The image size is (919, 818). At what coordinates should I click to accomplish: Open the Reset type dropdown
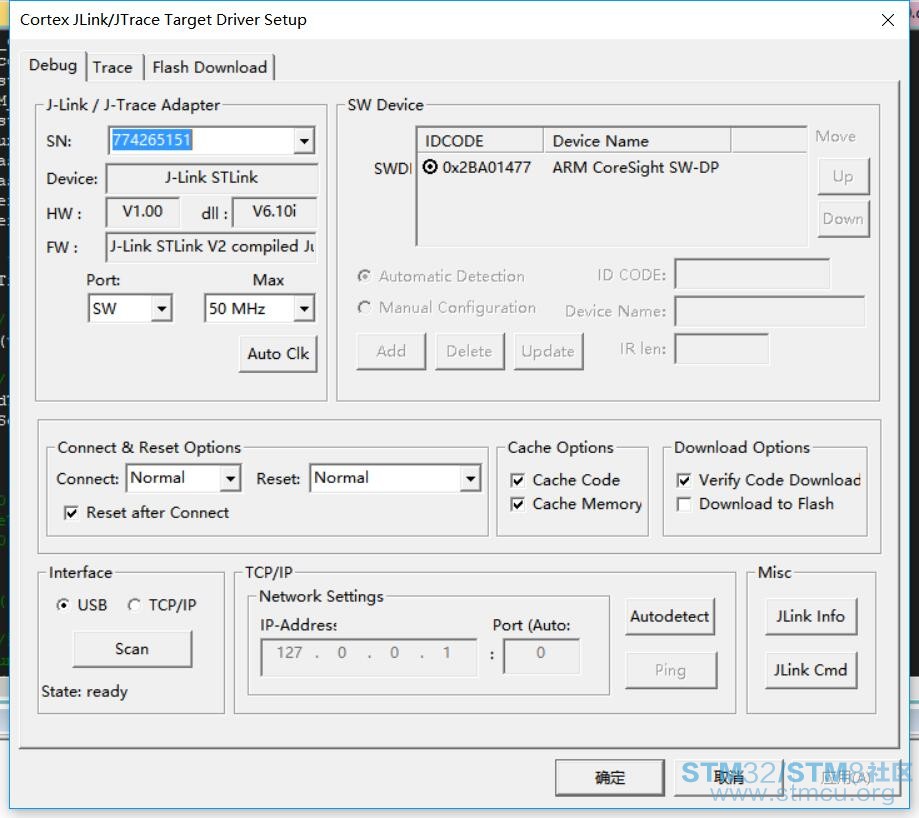point(470,479)
